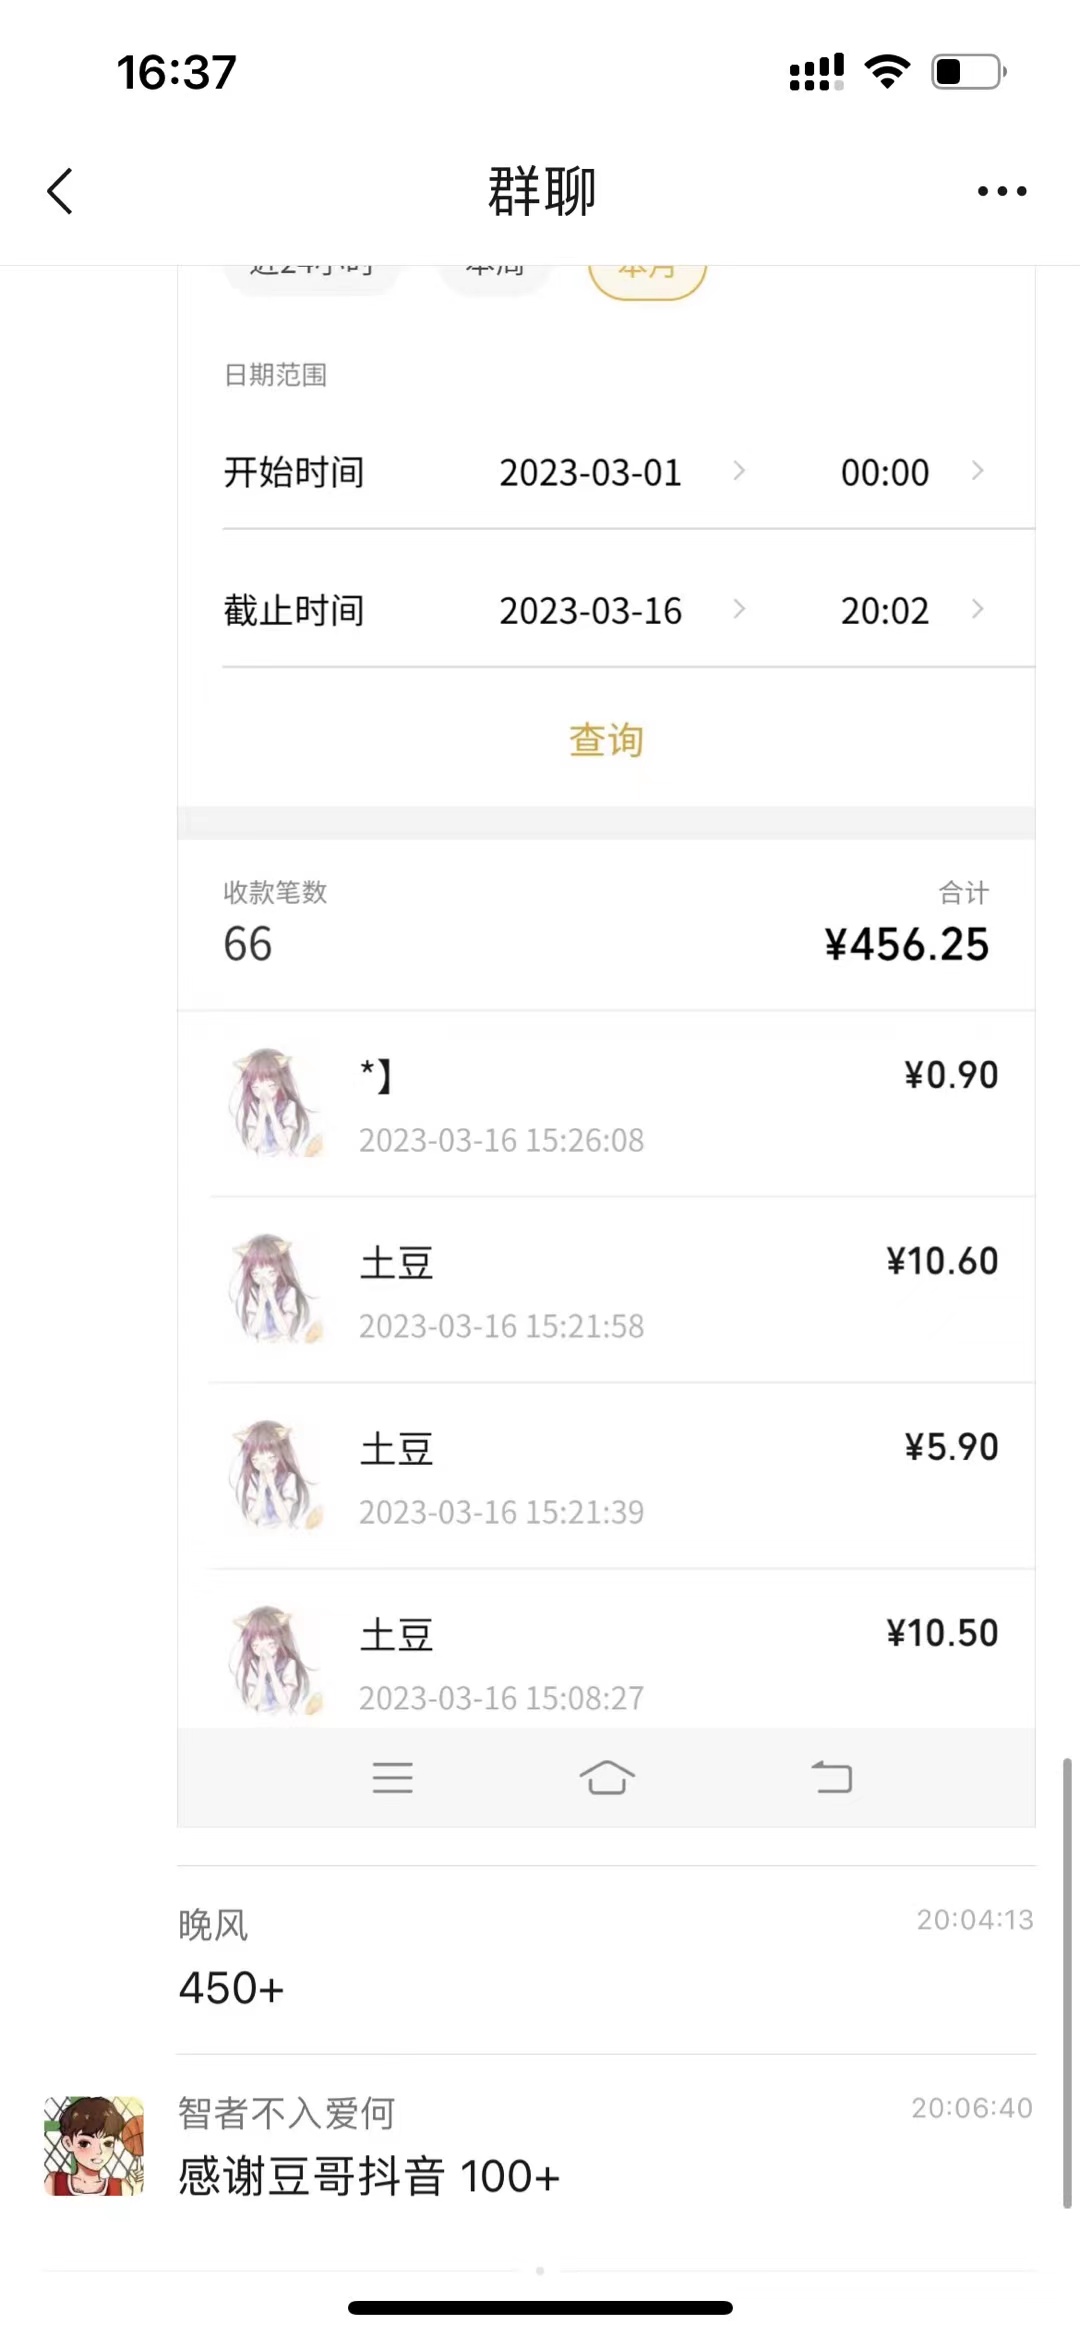Expand start time 00:00 picker
1080x2337 pixels.
[x=910, y=472]
